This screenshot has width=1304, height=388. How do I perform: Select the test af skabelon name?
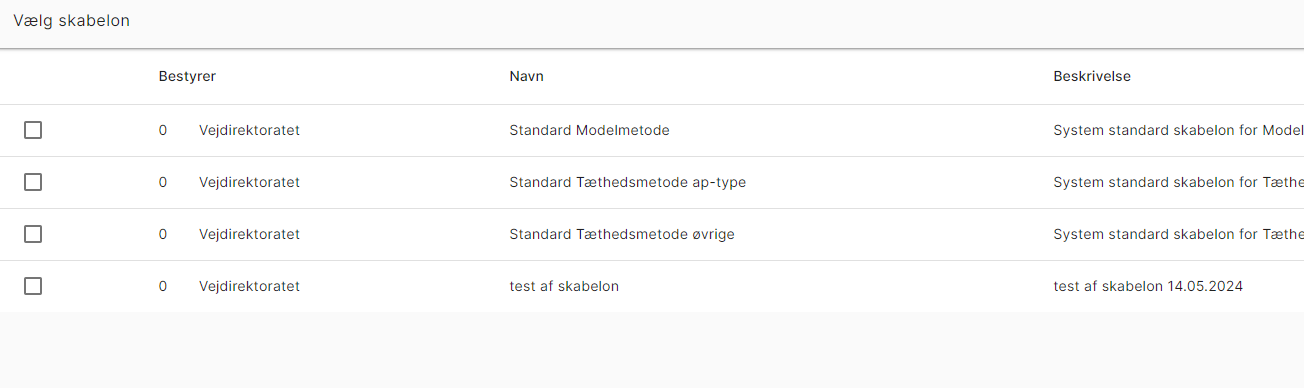[x=564, y=286]
